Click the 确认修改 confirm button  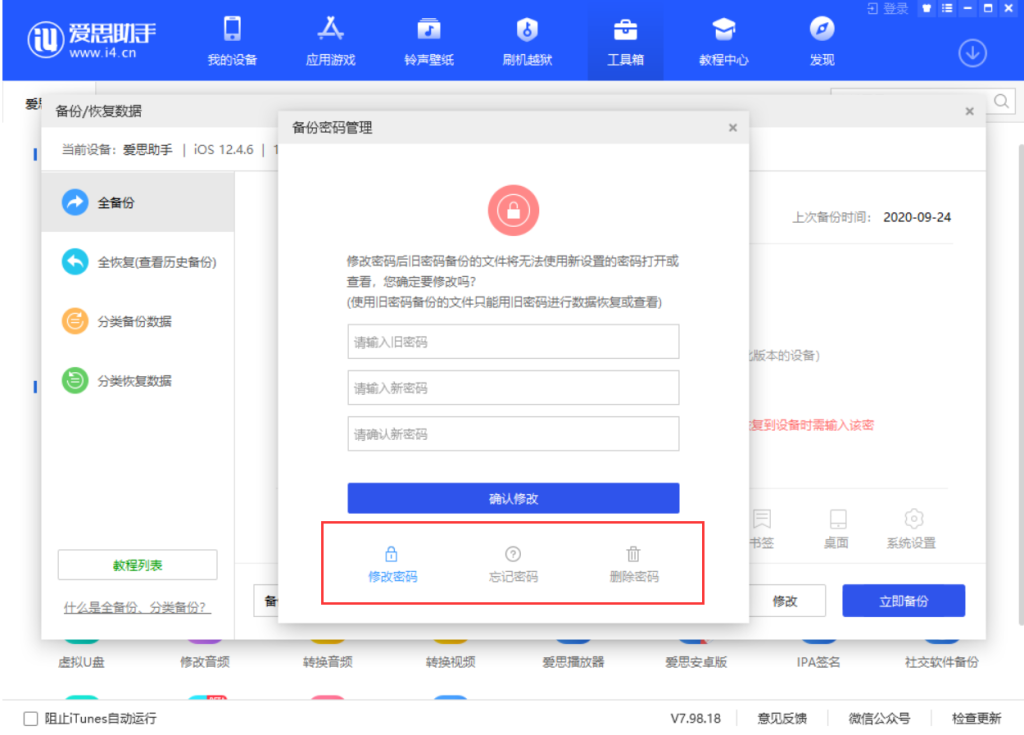pos(513,498)
